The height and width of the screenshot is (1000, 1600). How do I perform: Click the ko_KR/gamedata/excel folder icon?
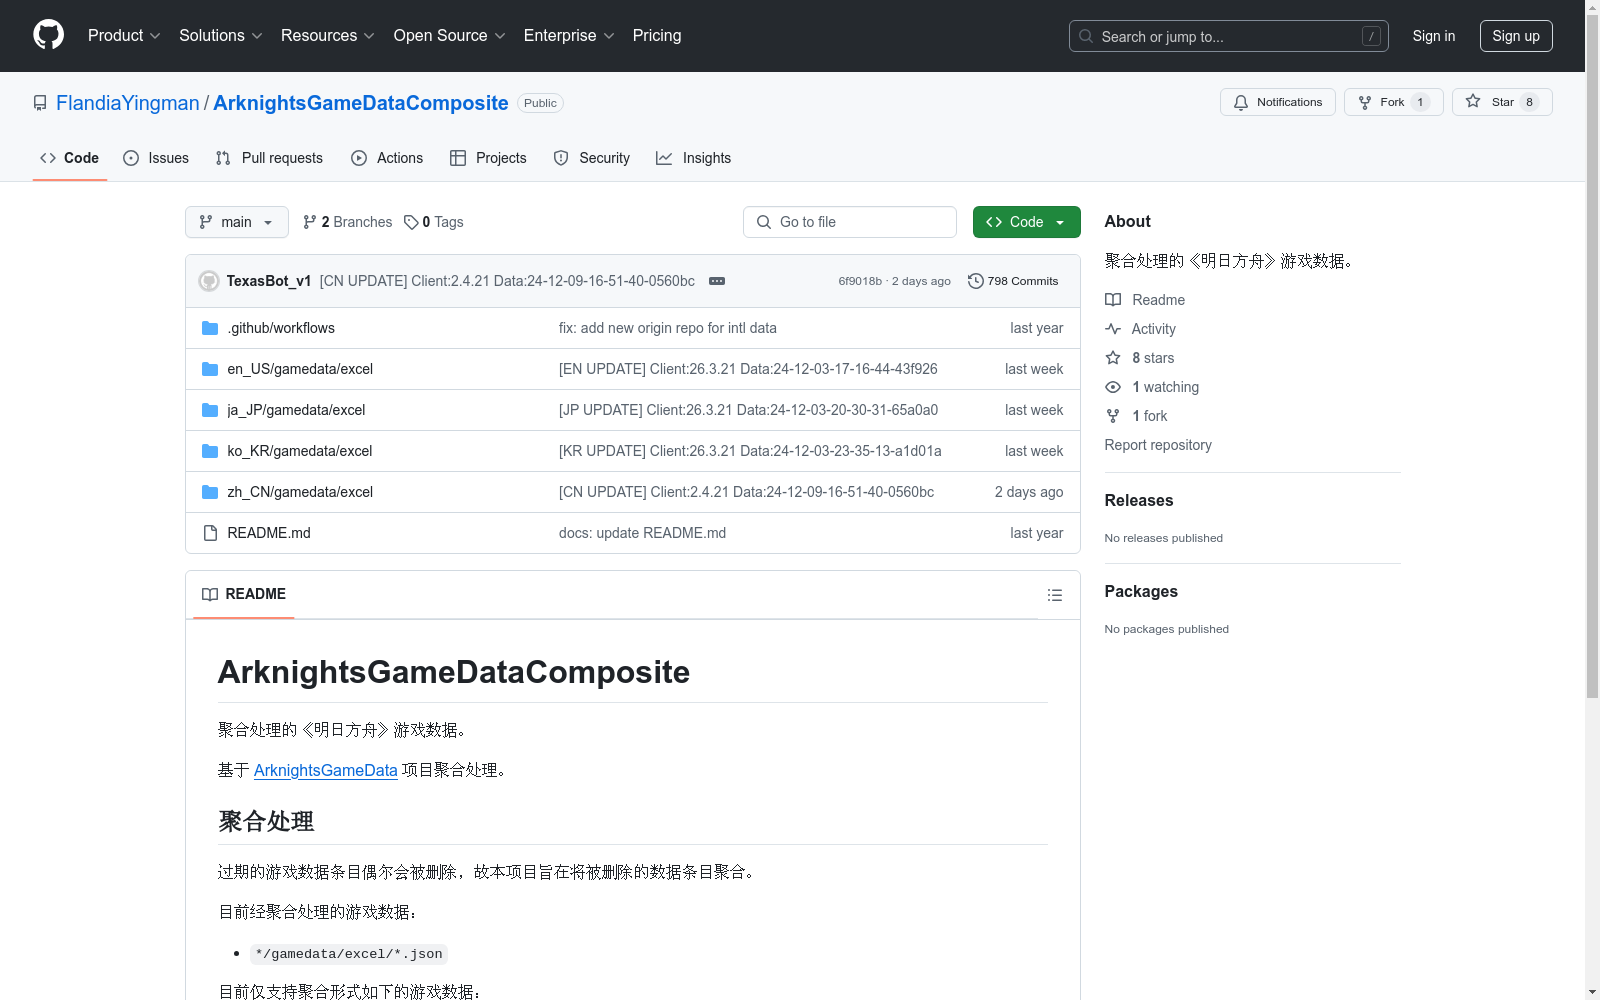pyautogui.click(x=210, y=451)
